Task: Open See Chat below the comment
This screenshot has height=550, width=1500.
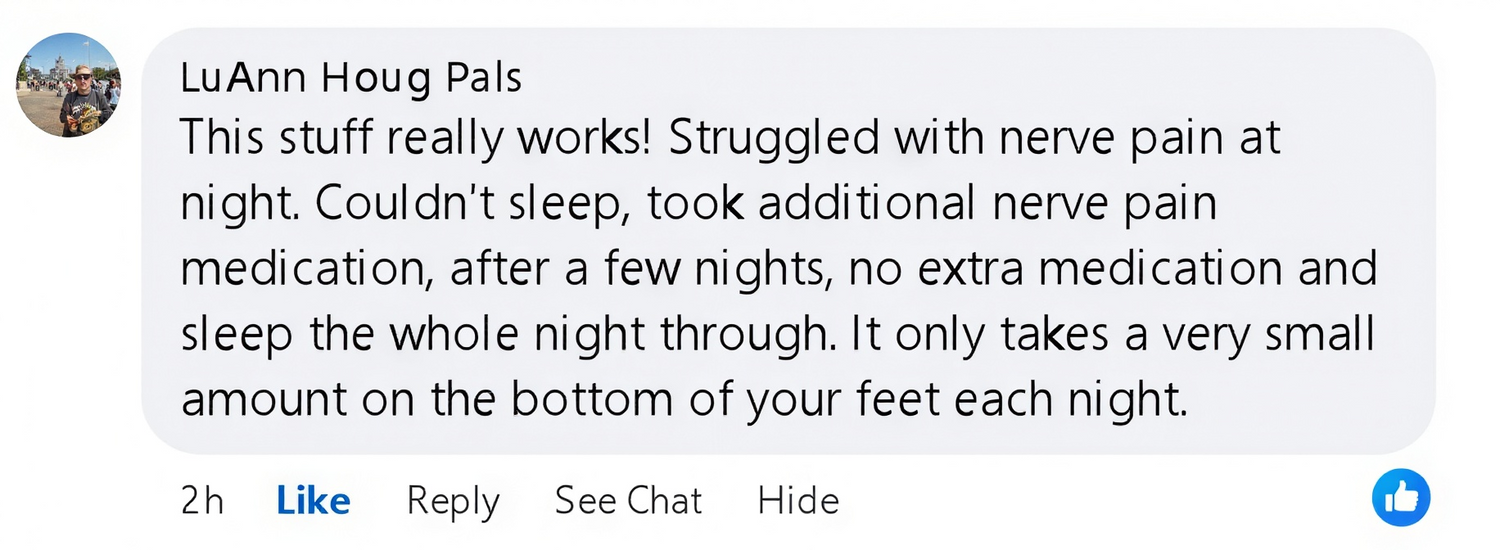Action: (x=628, y=500)
